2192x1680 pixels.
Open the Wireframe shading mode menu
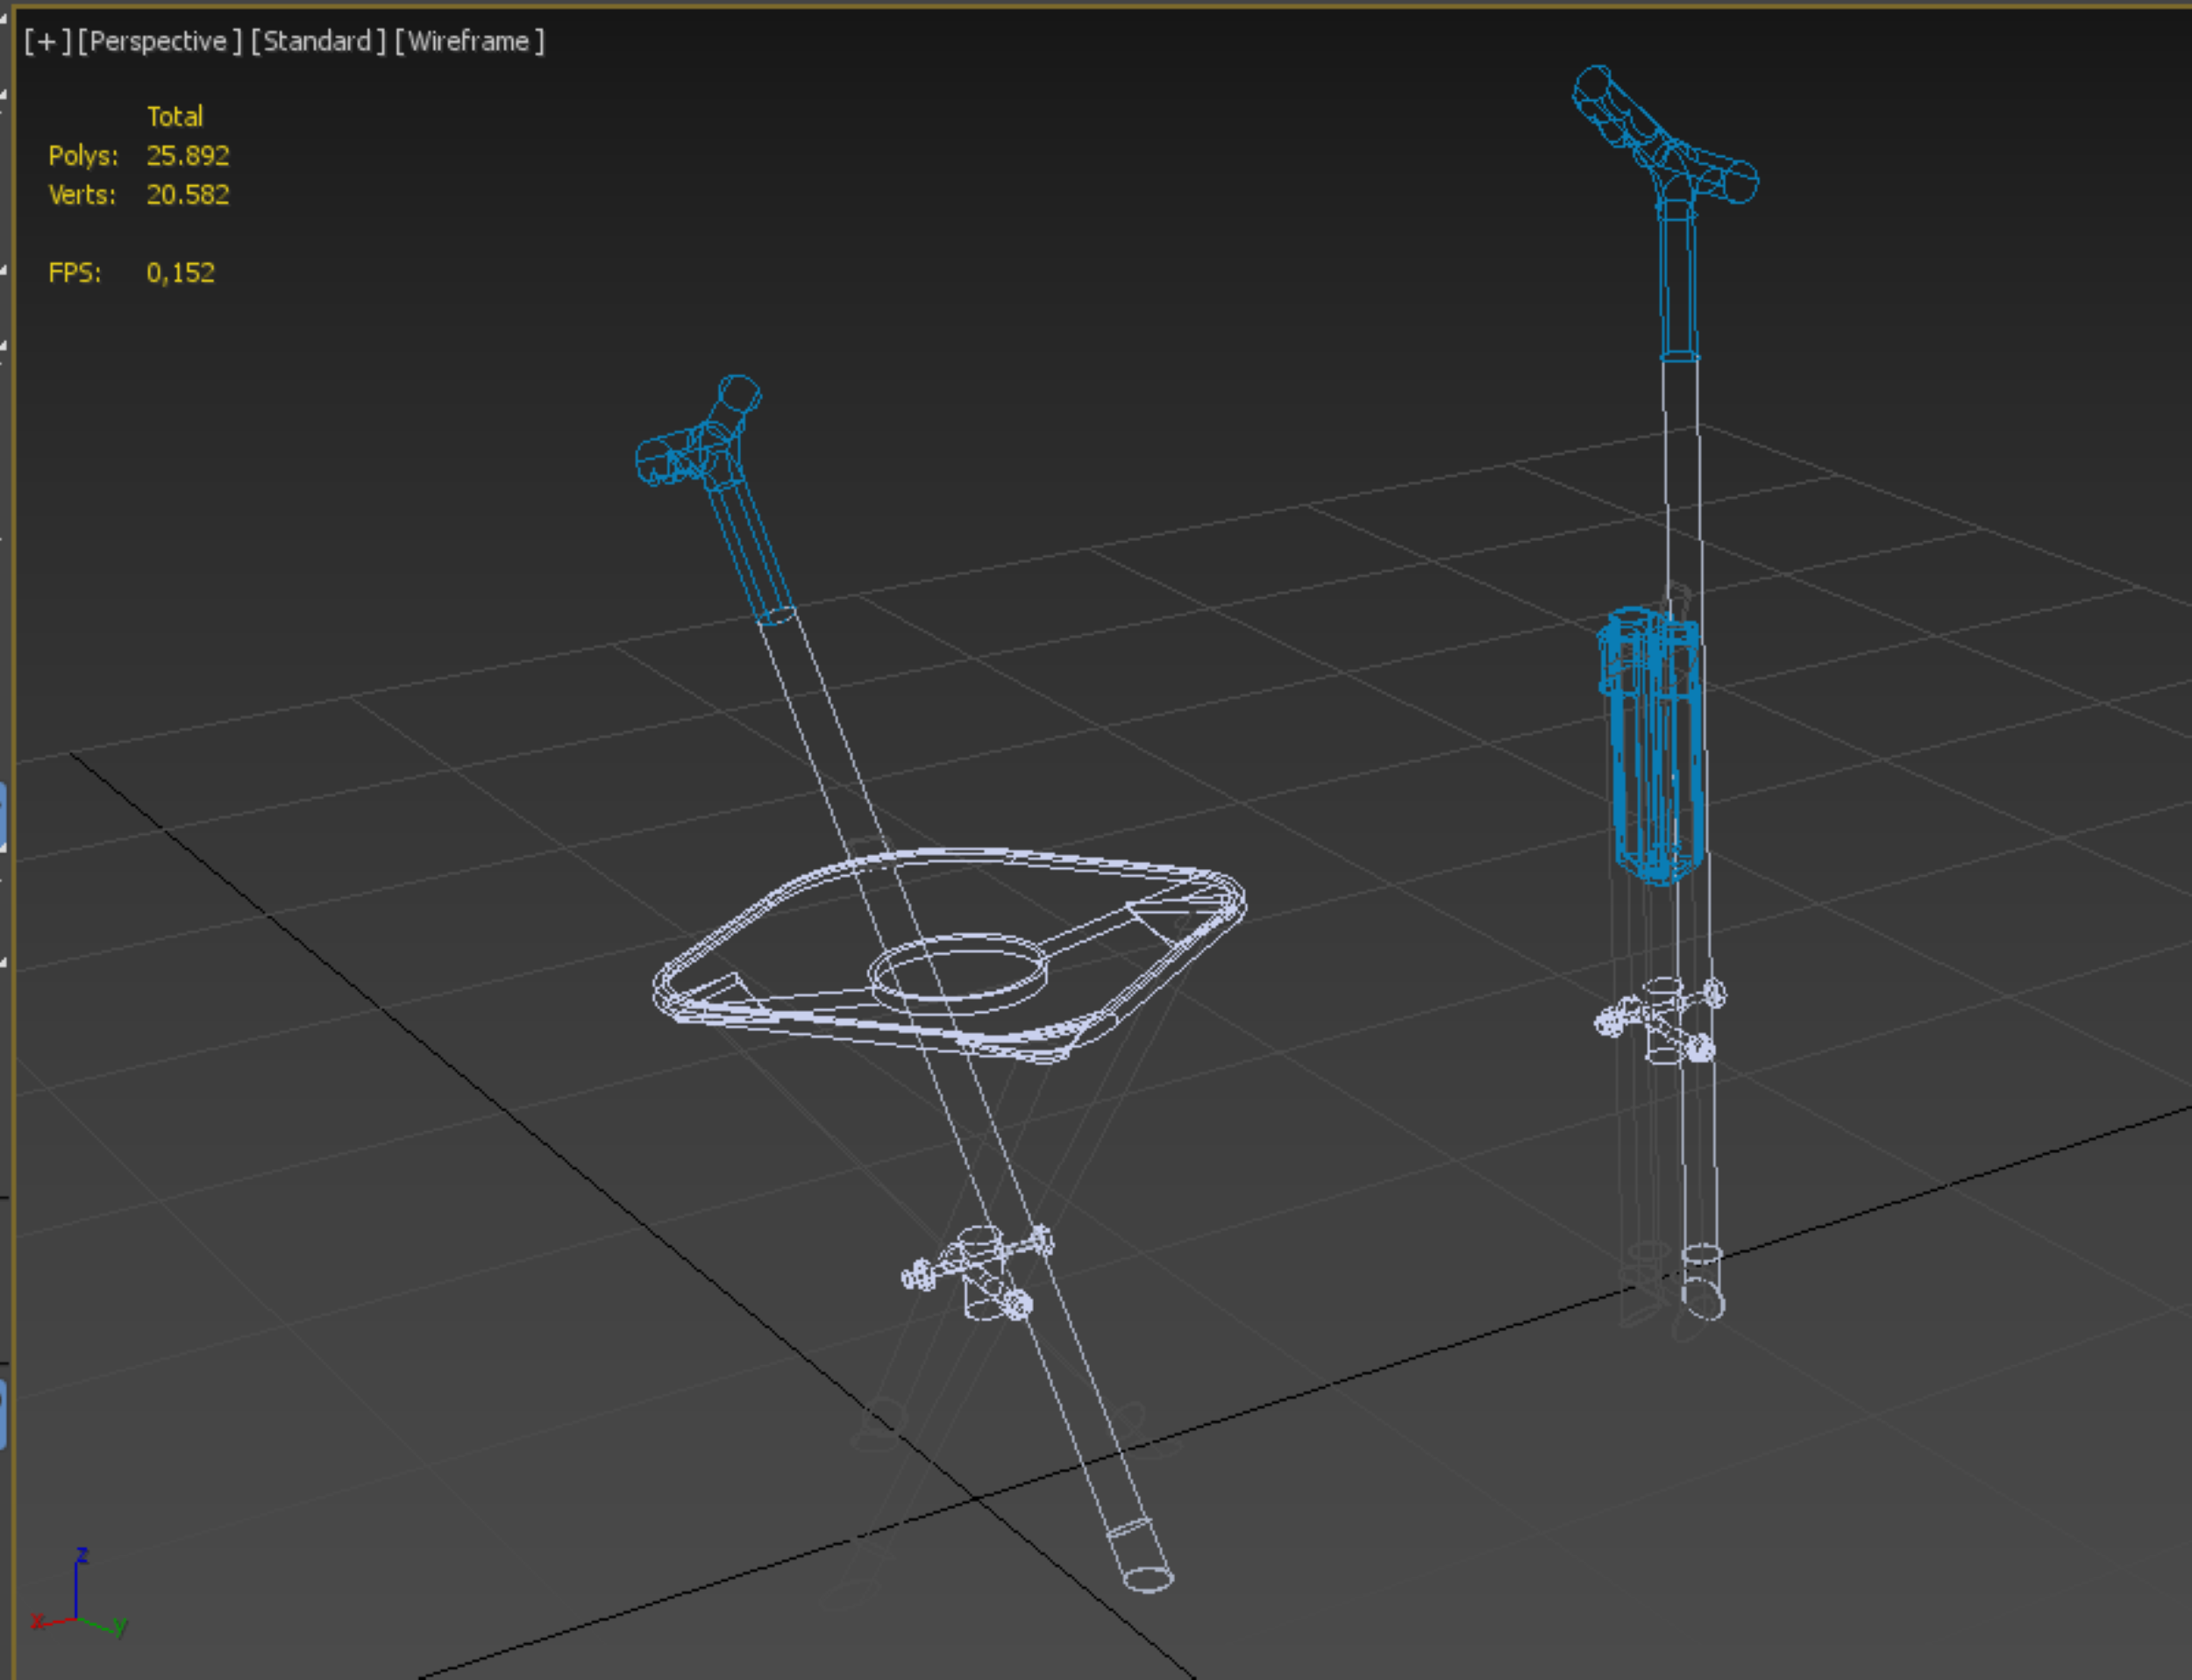469,42
